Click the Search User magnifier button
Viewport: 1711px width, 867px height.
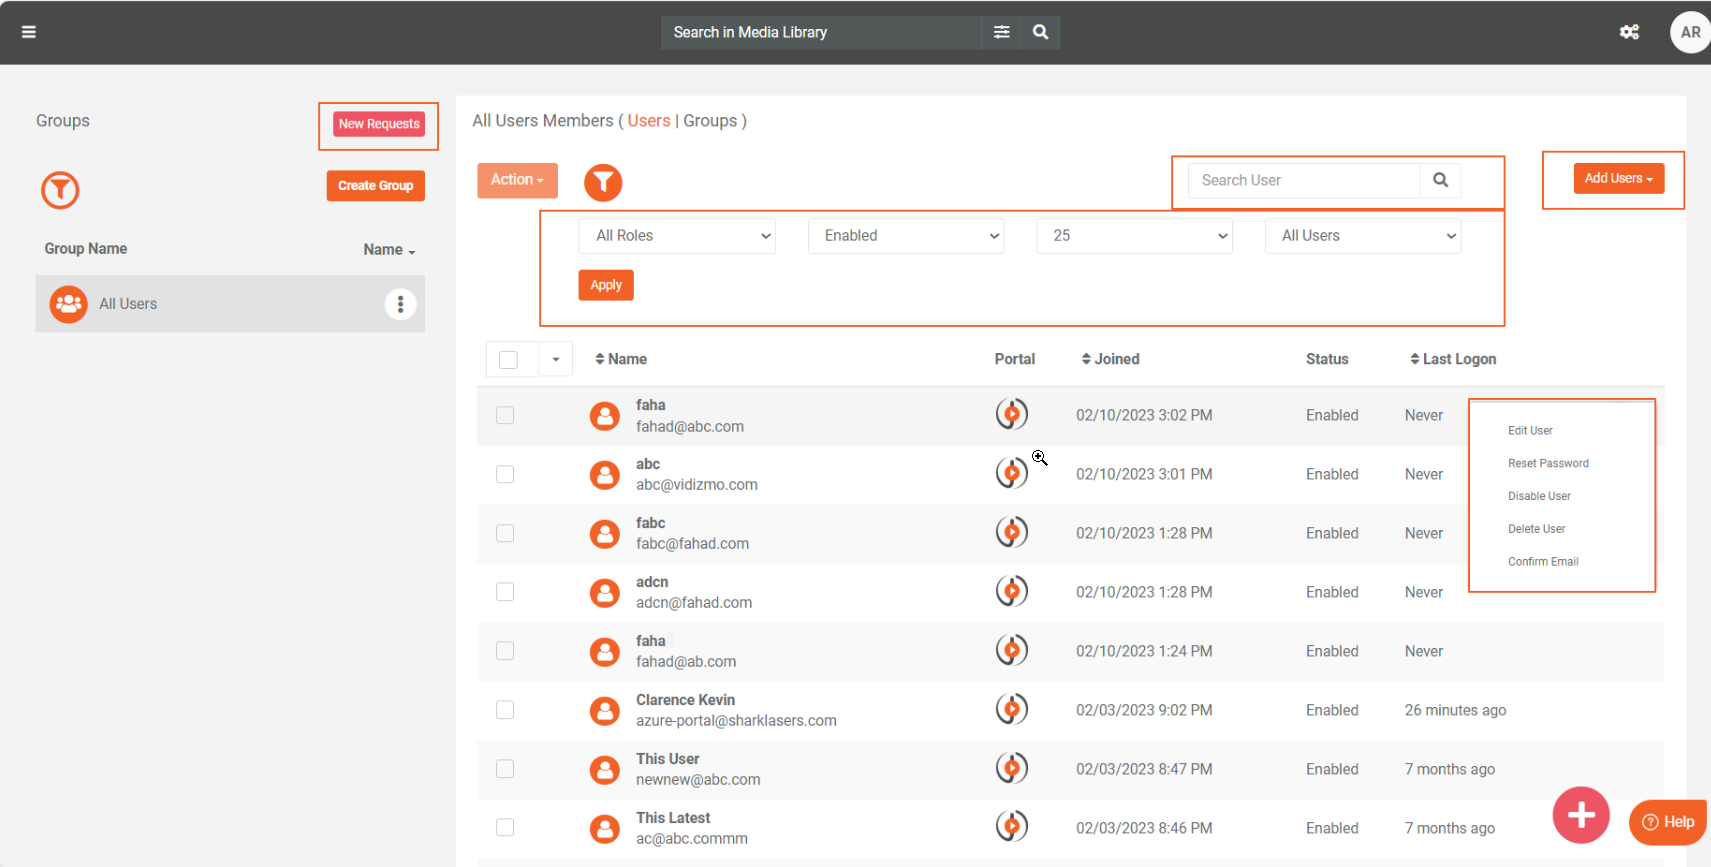1440,180
